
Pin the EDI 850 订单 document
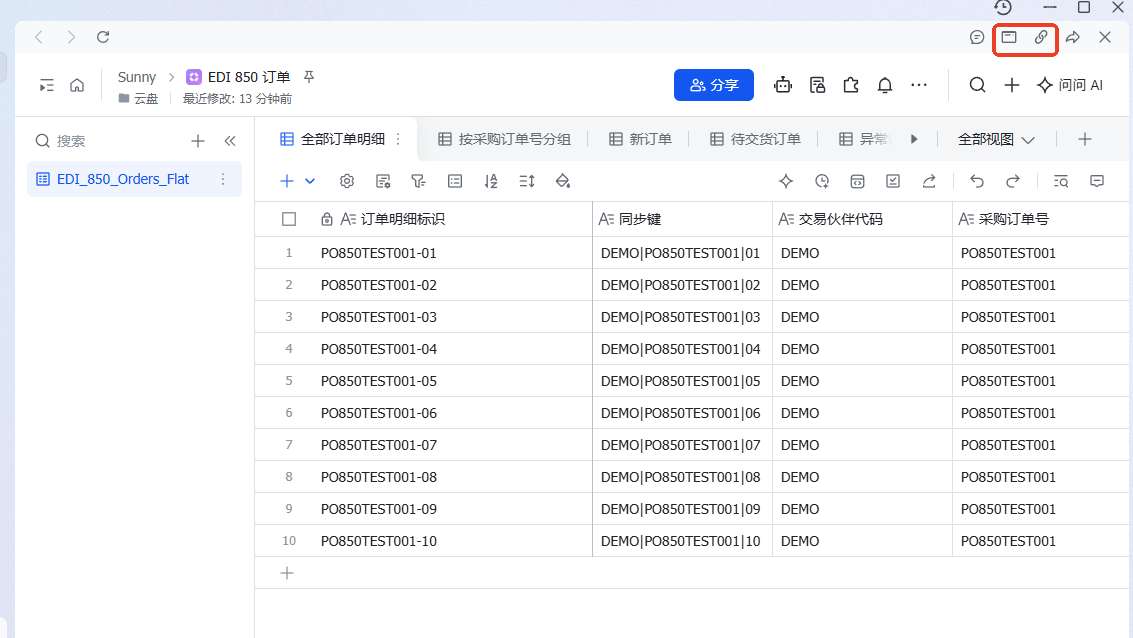coord(309,77)
